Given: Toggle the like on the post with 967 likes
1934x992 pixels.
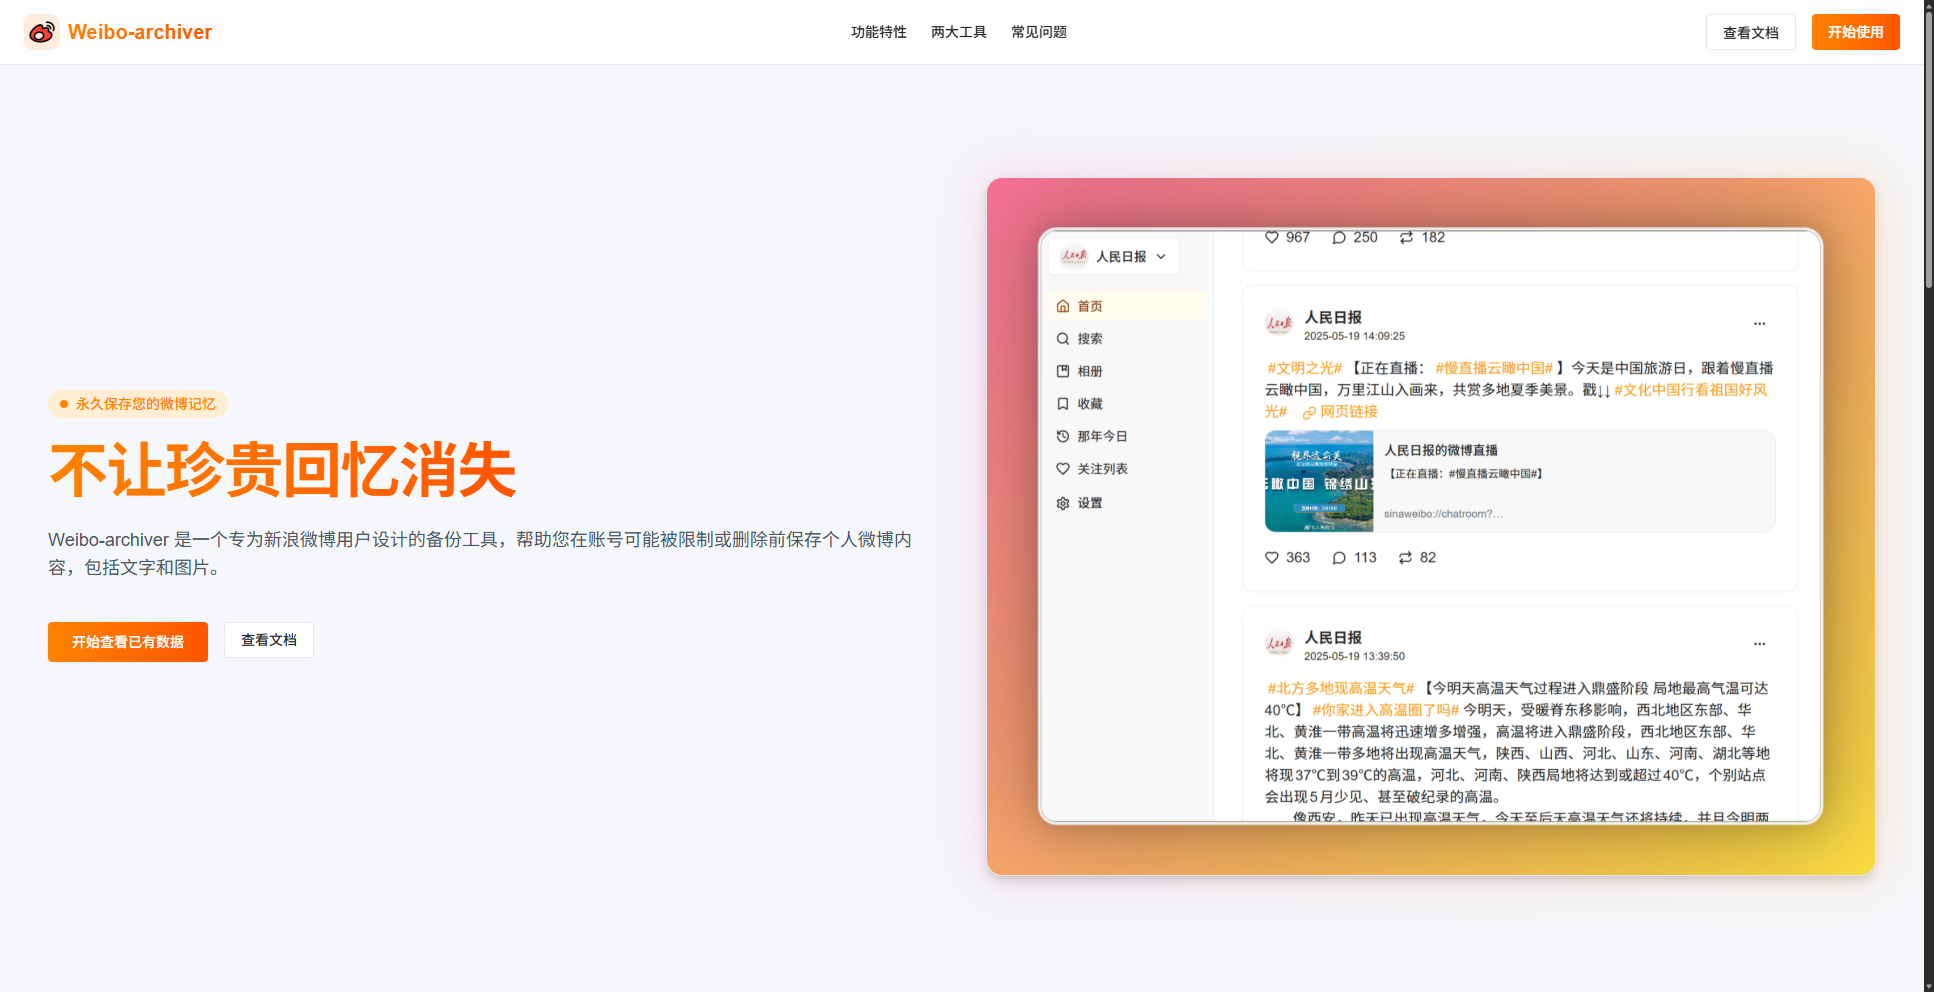Looking at the screenshot, I should click(1271, 237).
